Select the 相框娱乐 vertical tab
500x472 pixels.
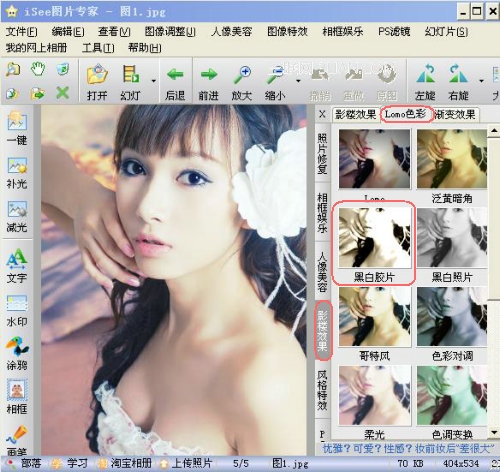point(322,213)
